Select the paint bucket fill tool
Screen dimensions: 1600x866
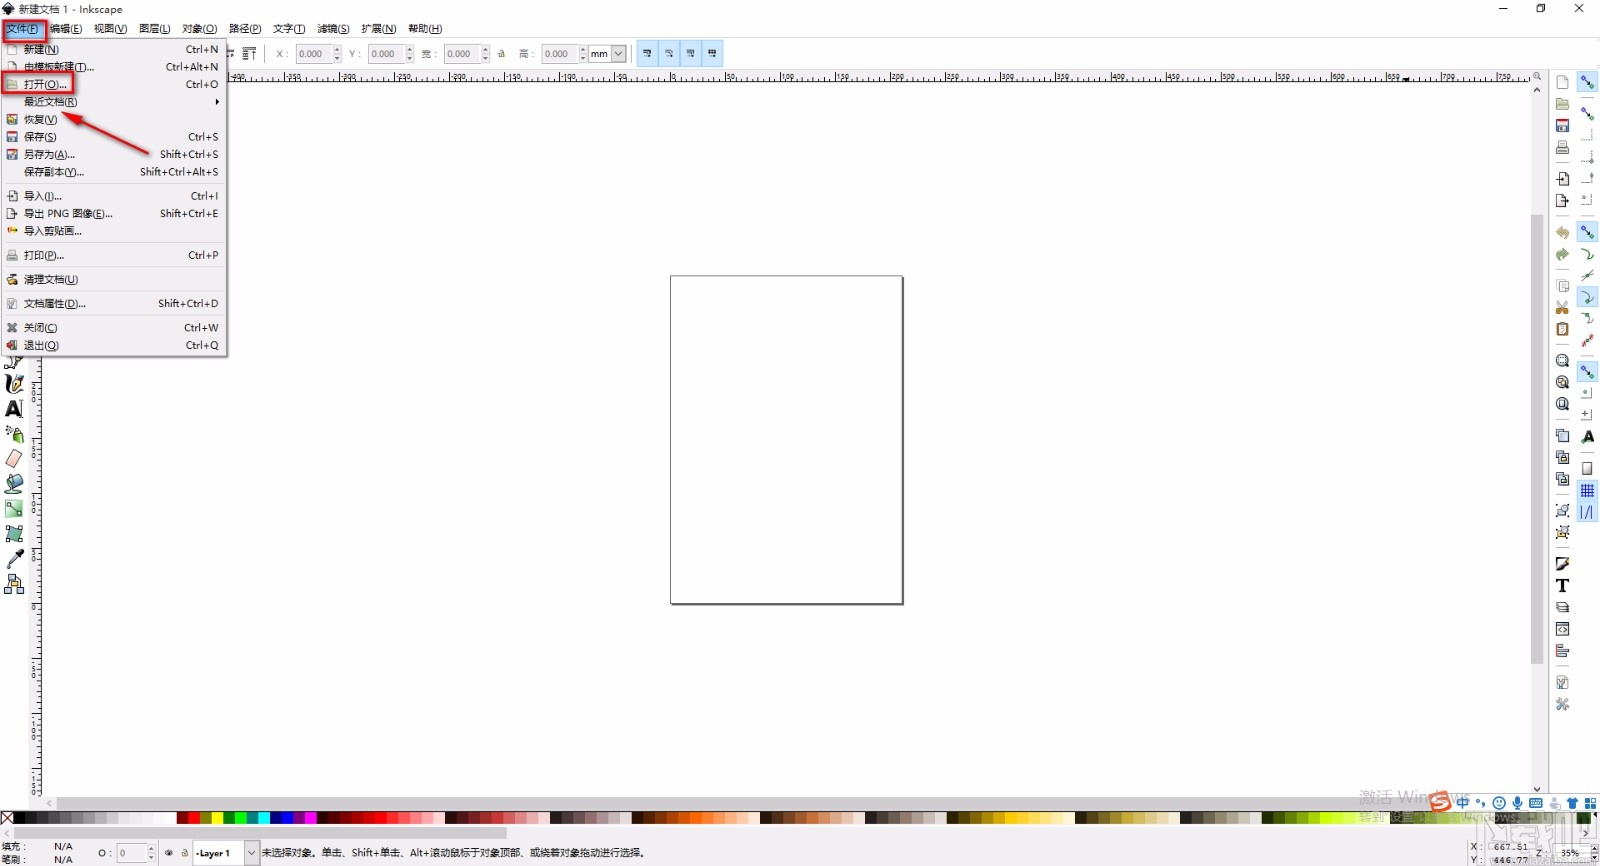point(14,484)
